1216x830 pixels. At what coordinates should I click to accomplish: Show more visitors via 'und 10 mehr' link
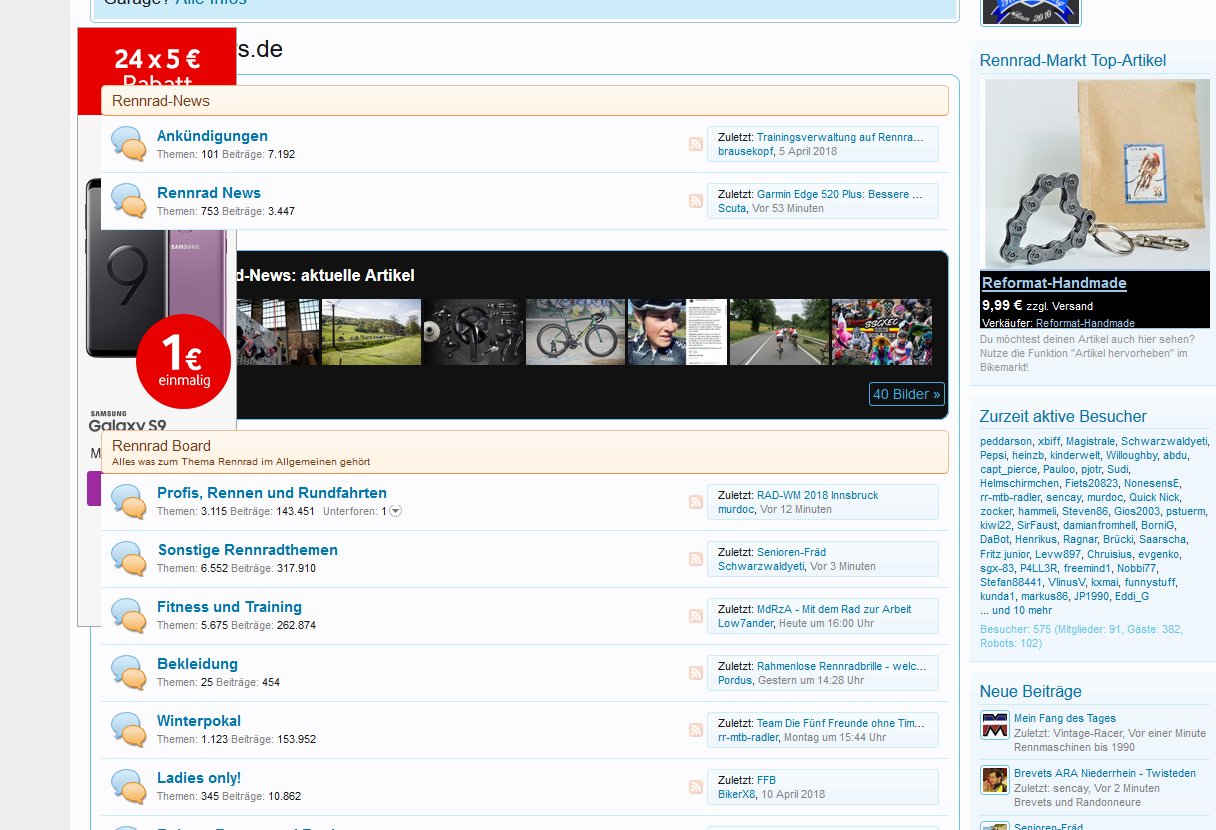[1016, 610]
